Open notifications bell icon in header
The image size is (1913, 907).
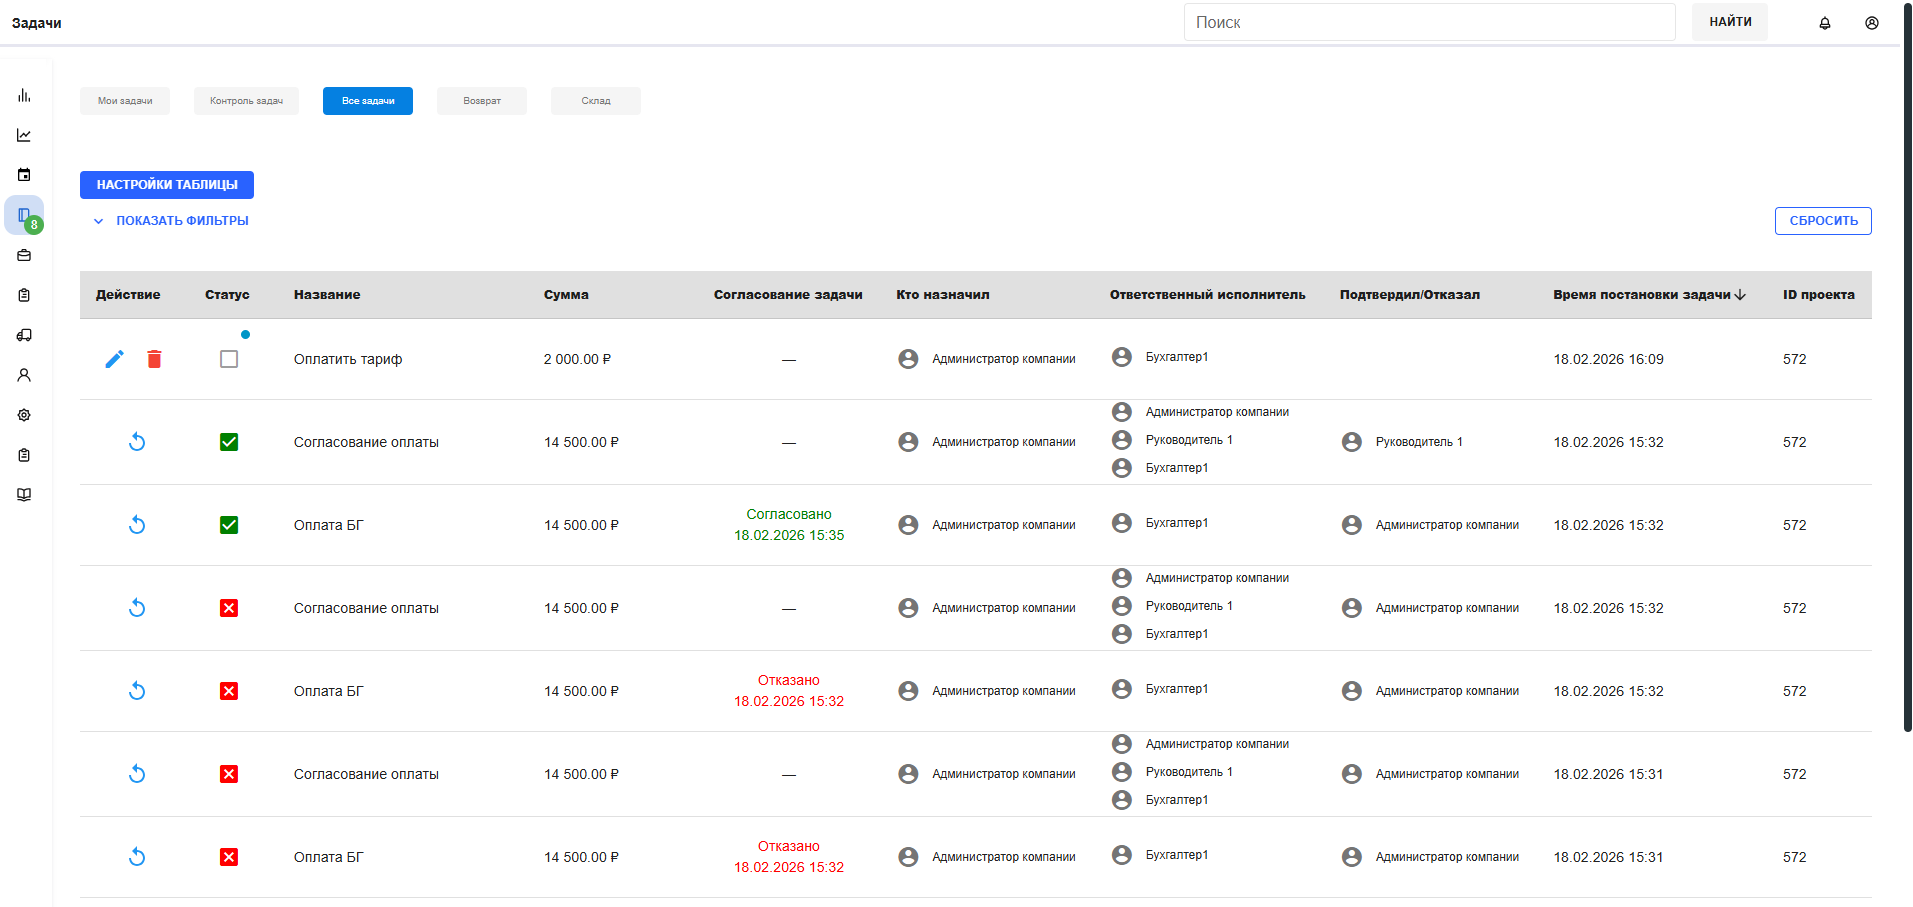1825,23
